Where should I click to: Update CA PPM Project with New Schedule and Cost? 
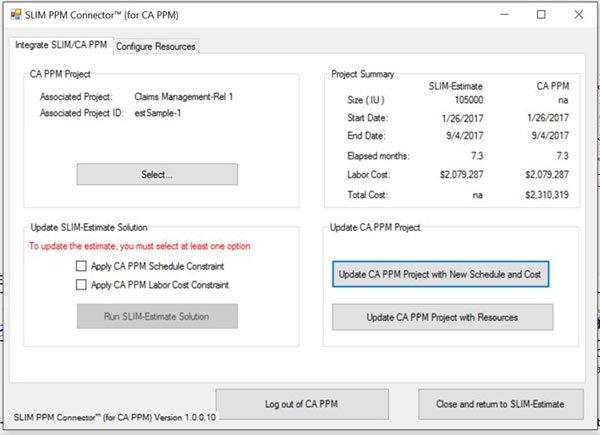coord(440,274)
